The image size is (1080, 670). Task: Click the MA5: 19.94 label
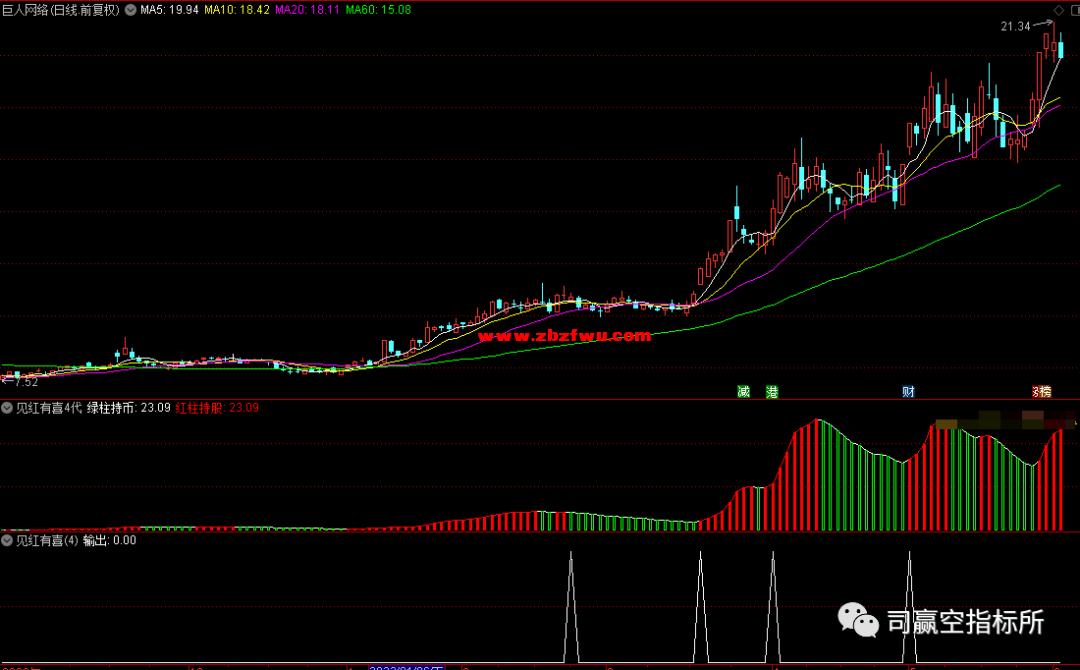169,10
